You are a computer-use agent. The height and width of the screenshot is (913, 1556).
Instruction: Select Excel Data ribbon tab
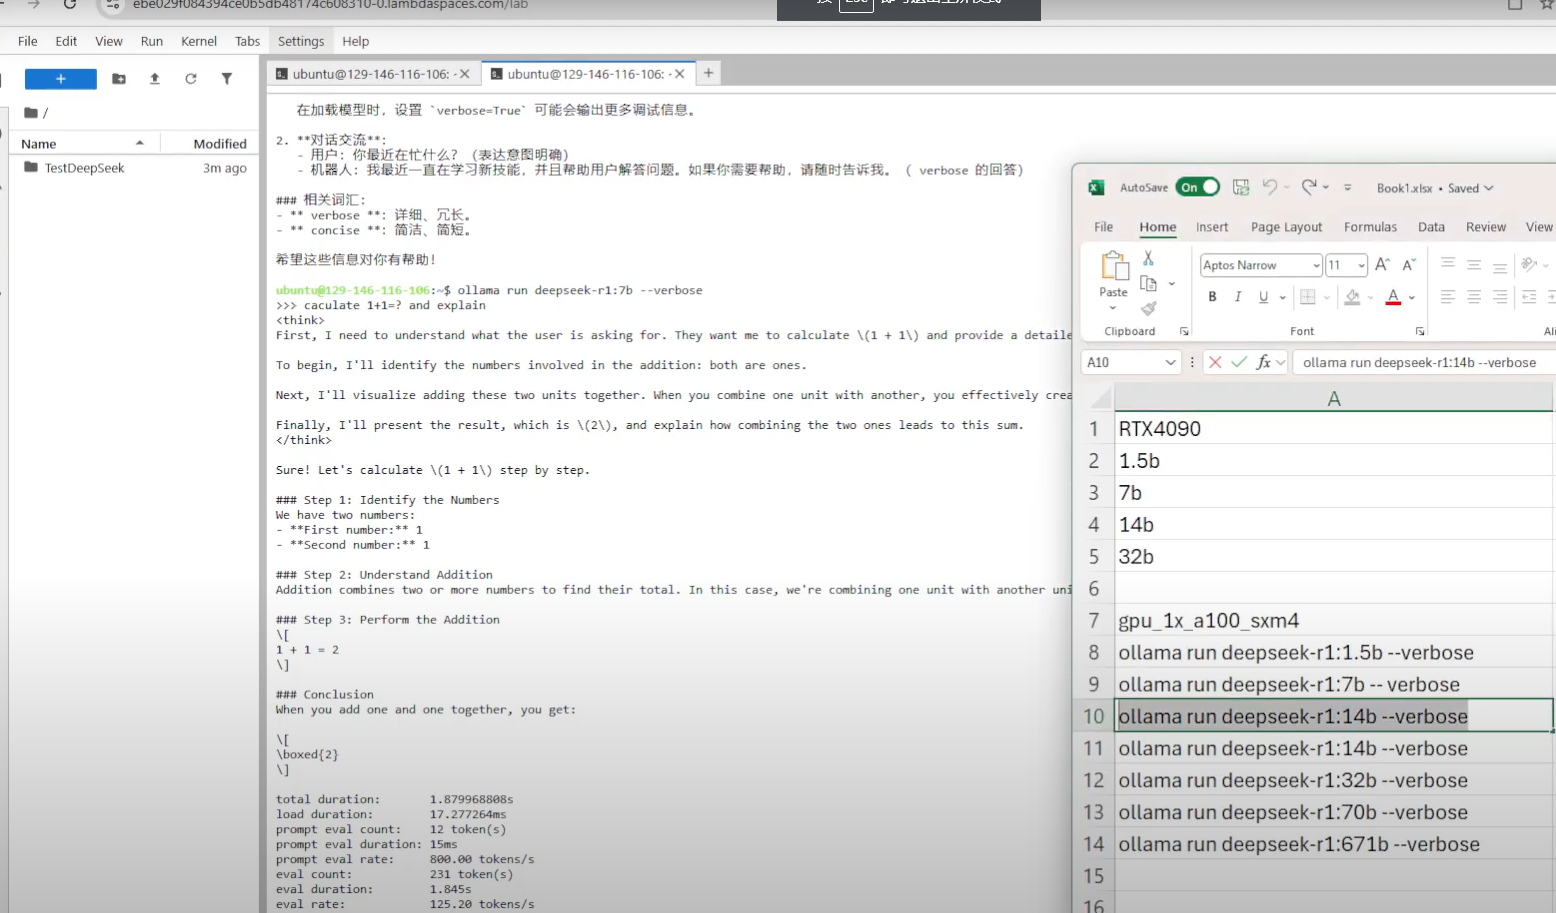1431,227
